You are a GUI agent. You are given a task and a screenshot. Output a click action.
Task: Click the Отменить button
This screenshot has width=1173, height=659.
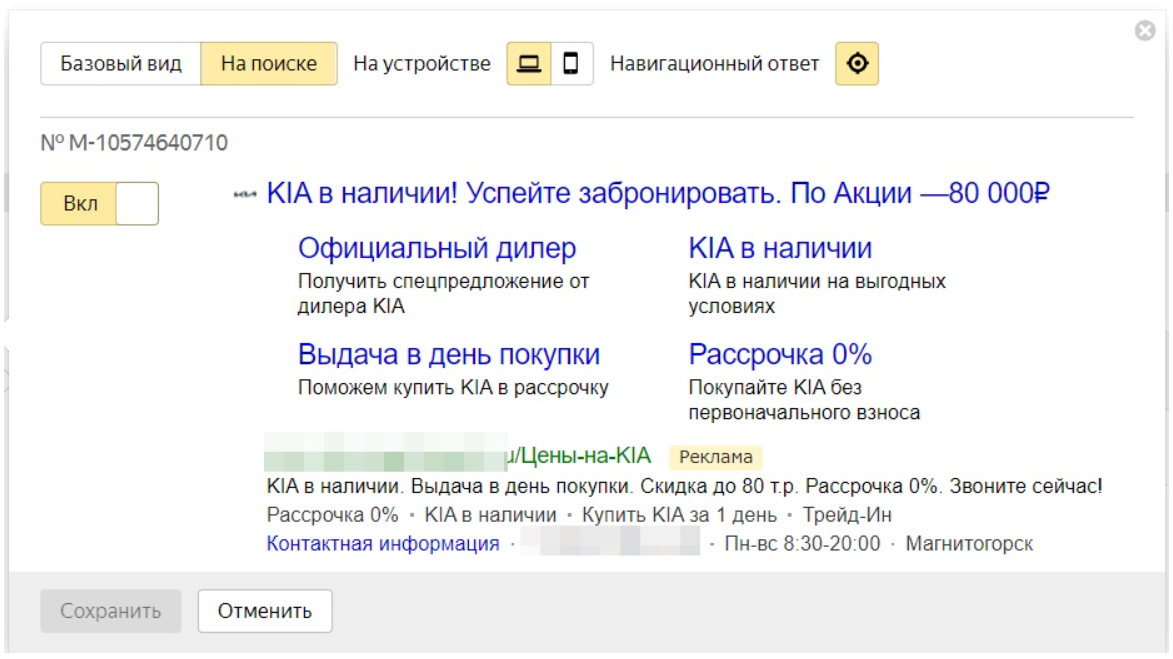(x=265, y=611)
